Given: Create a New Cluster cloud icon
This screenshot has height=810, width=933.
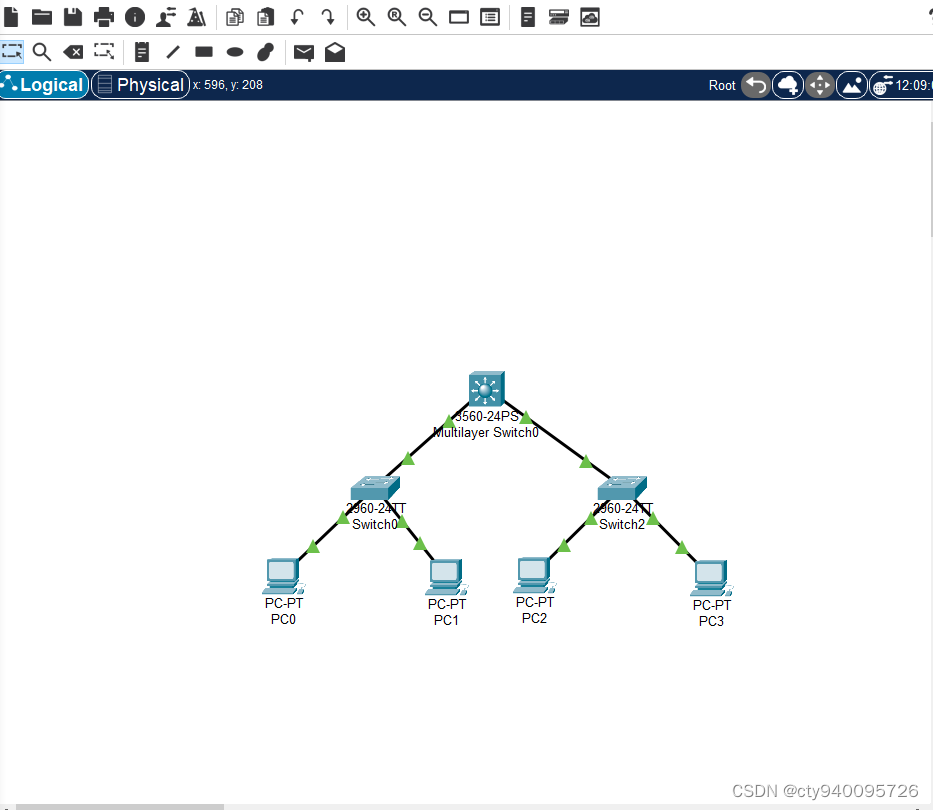Looking at the screenshot, I should [x=788, y=85].
